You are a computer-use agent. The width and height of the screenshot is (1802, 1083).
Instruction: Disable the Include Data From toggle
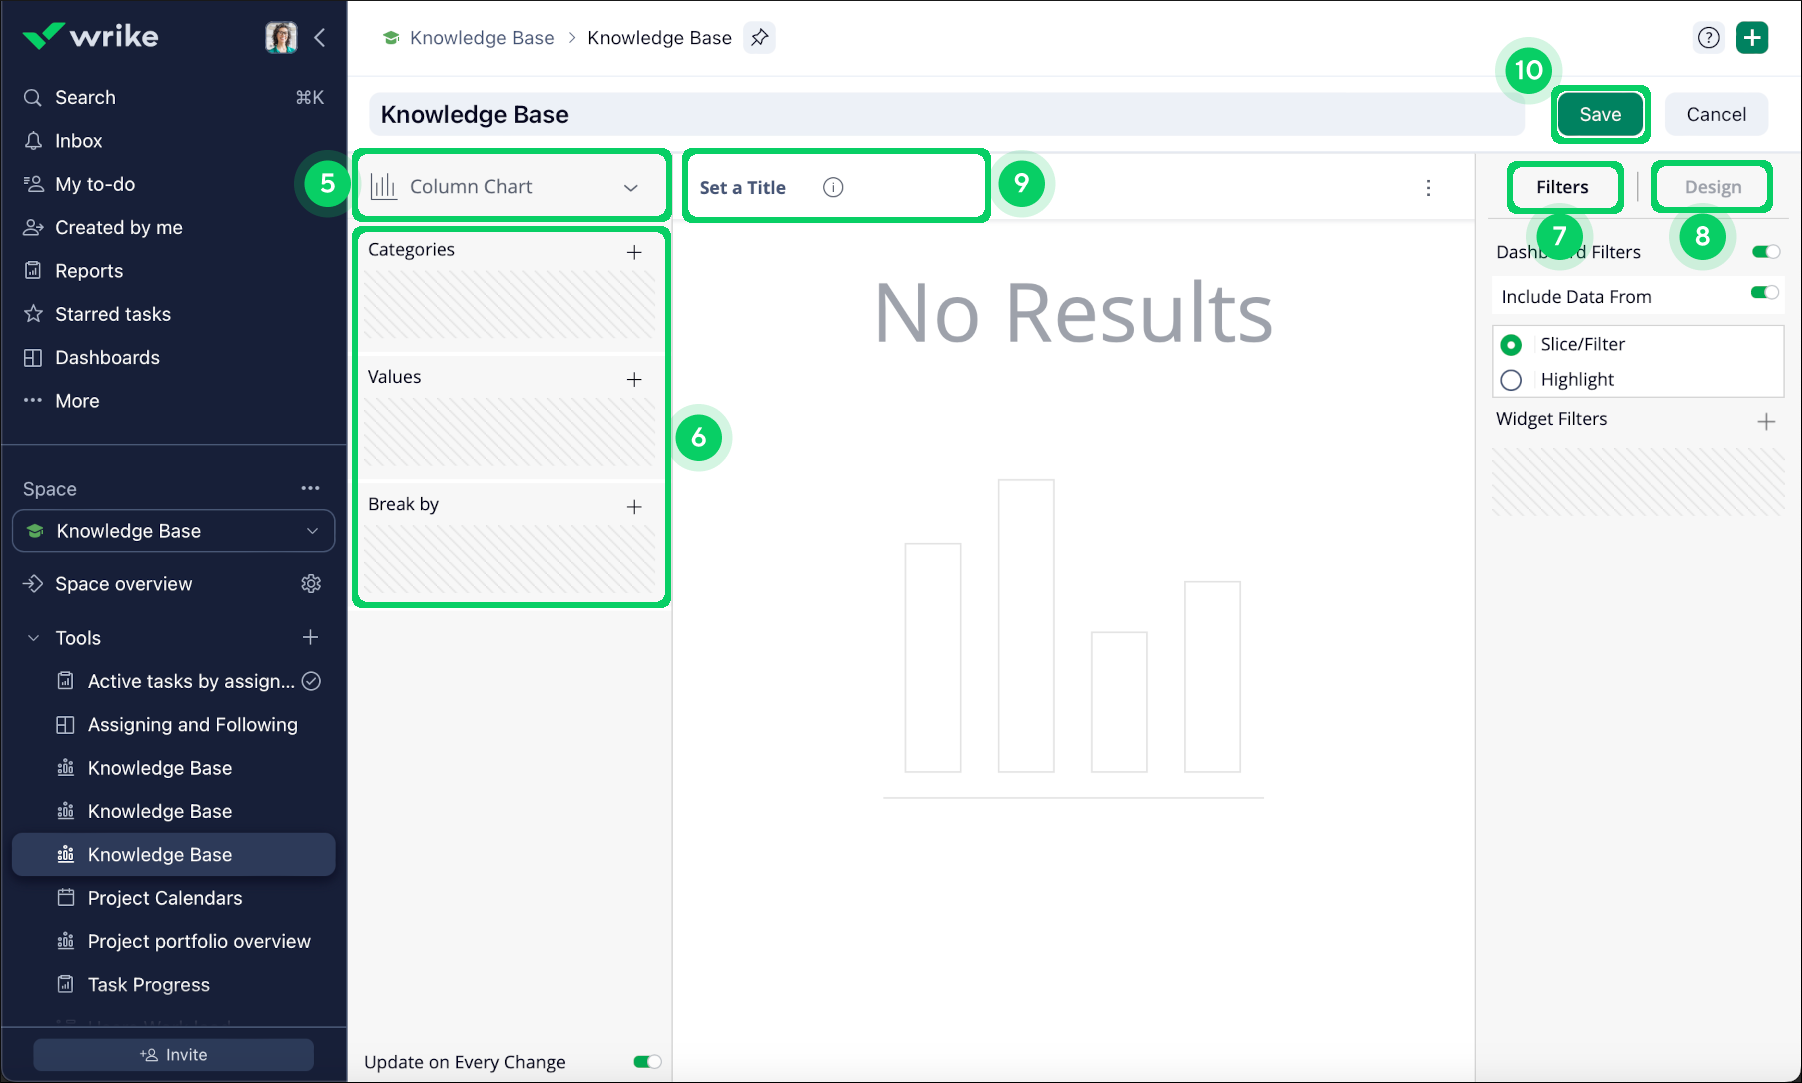click(x=1764, y=295)
